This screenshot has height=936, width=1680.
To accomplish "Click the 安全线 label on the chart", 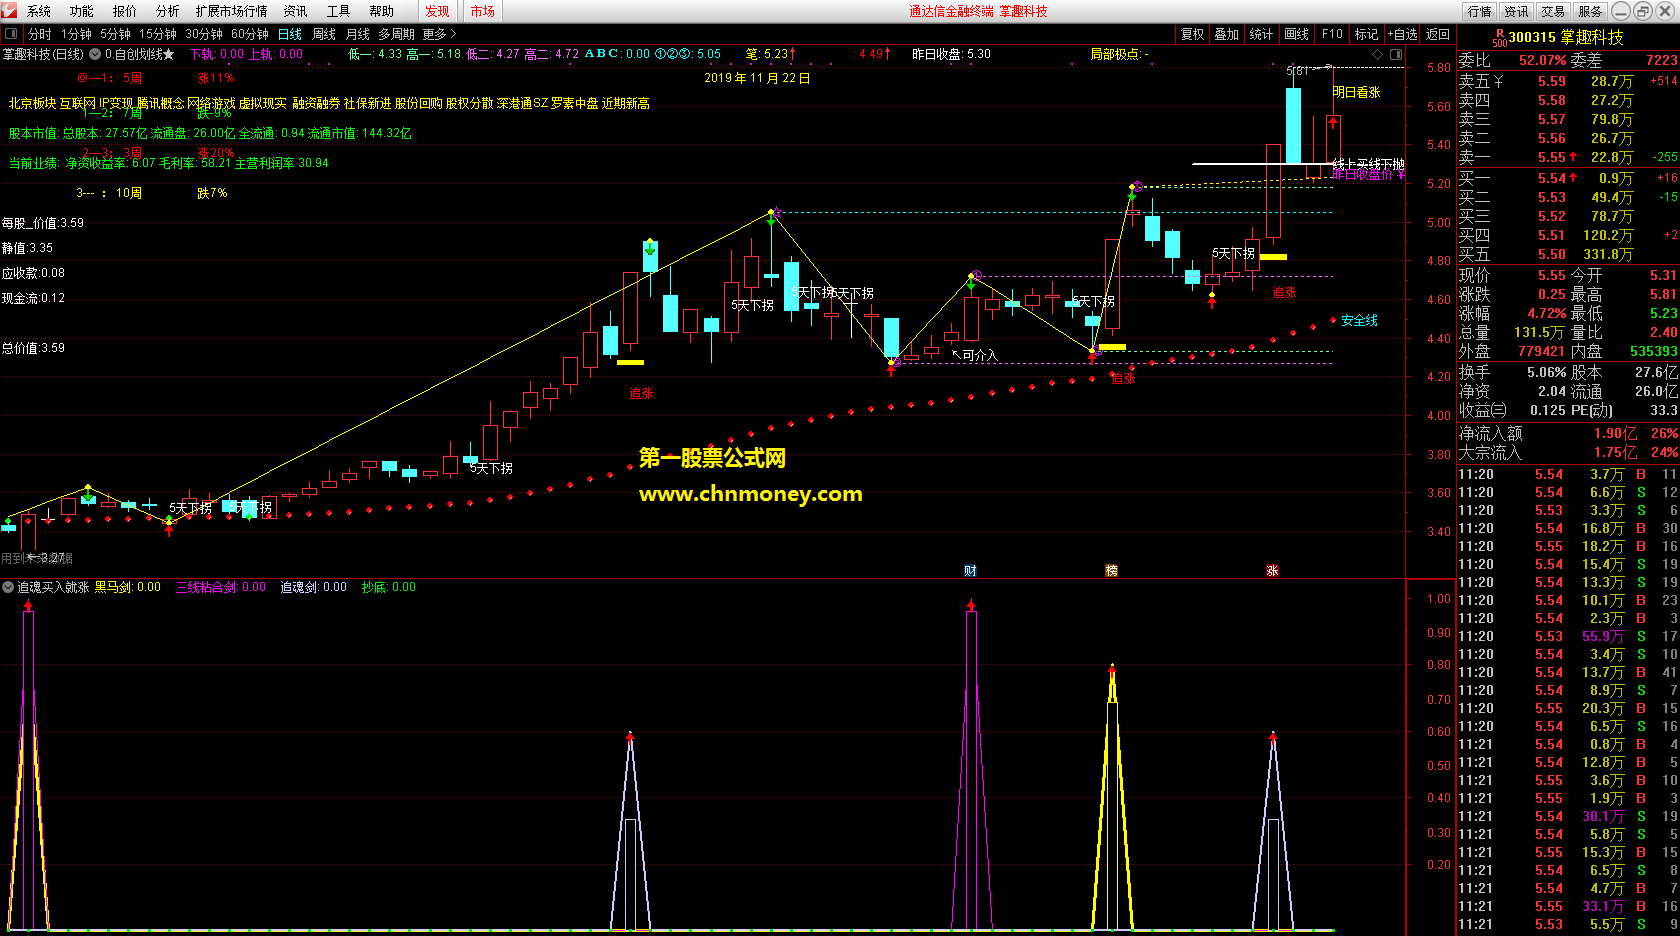I will [1359, 320].
